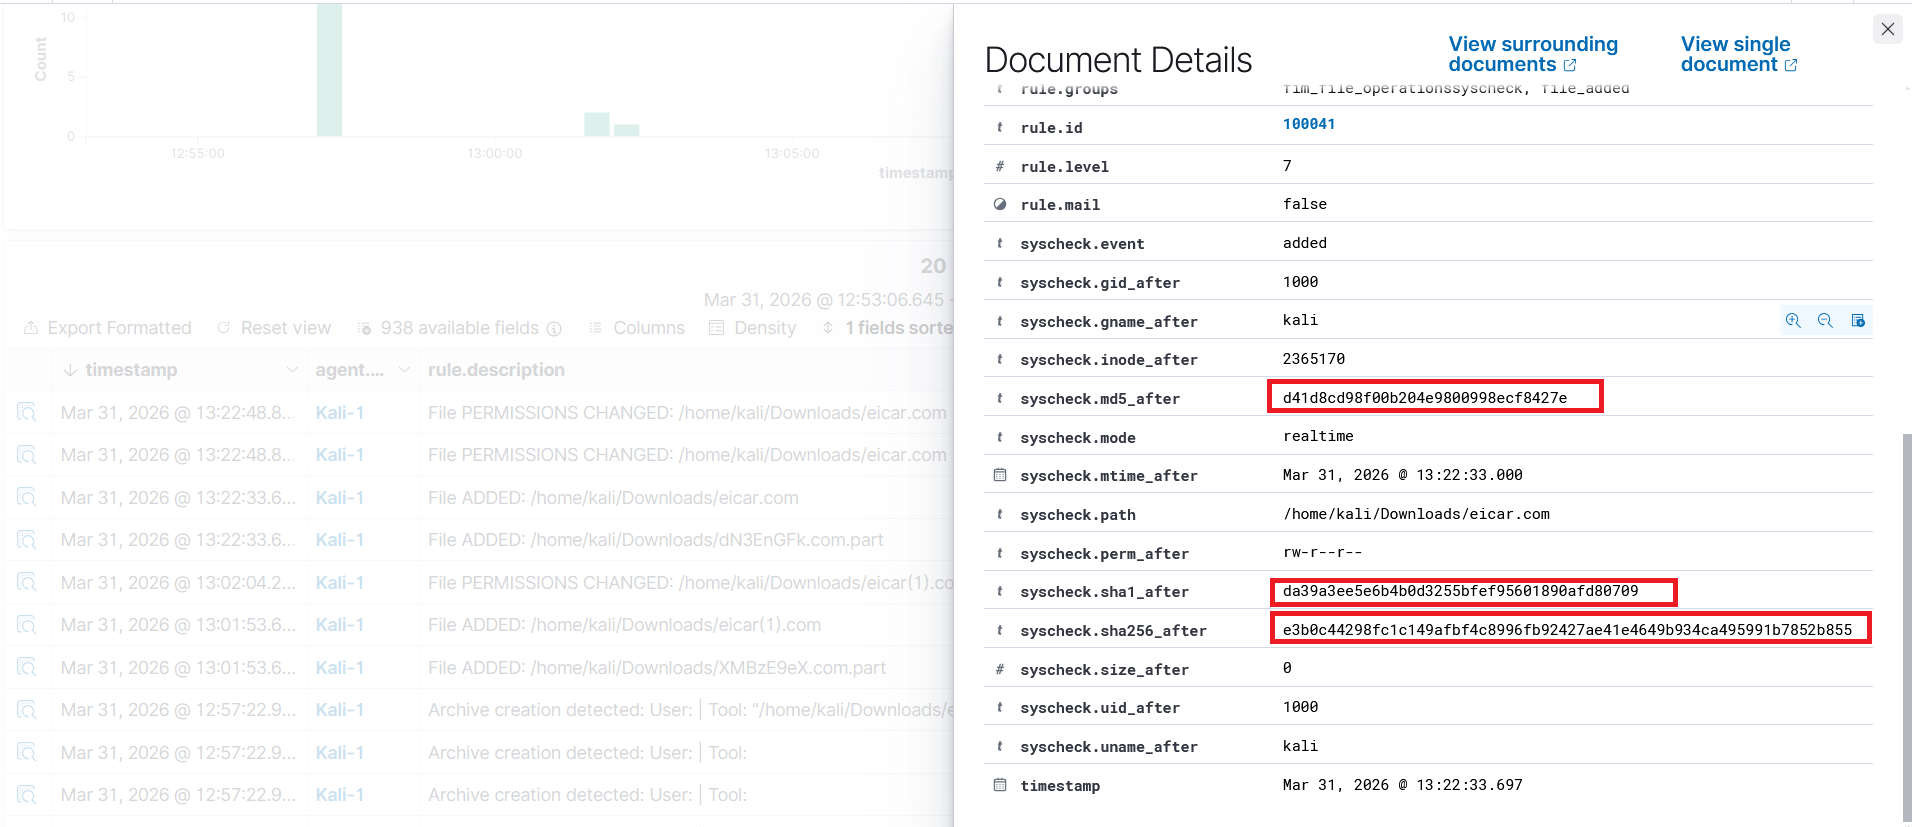Click the syscheck.mtime_after date value
The height and width of the screenshot is (827, 1912).
click(1403, 475)
